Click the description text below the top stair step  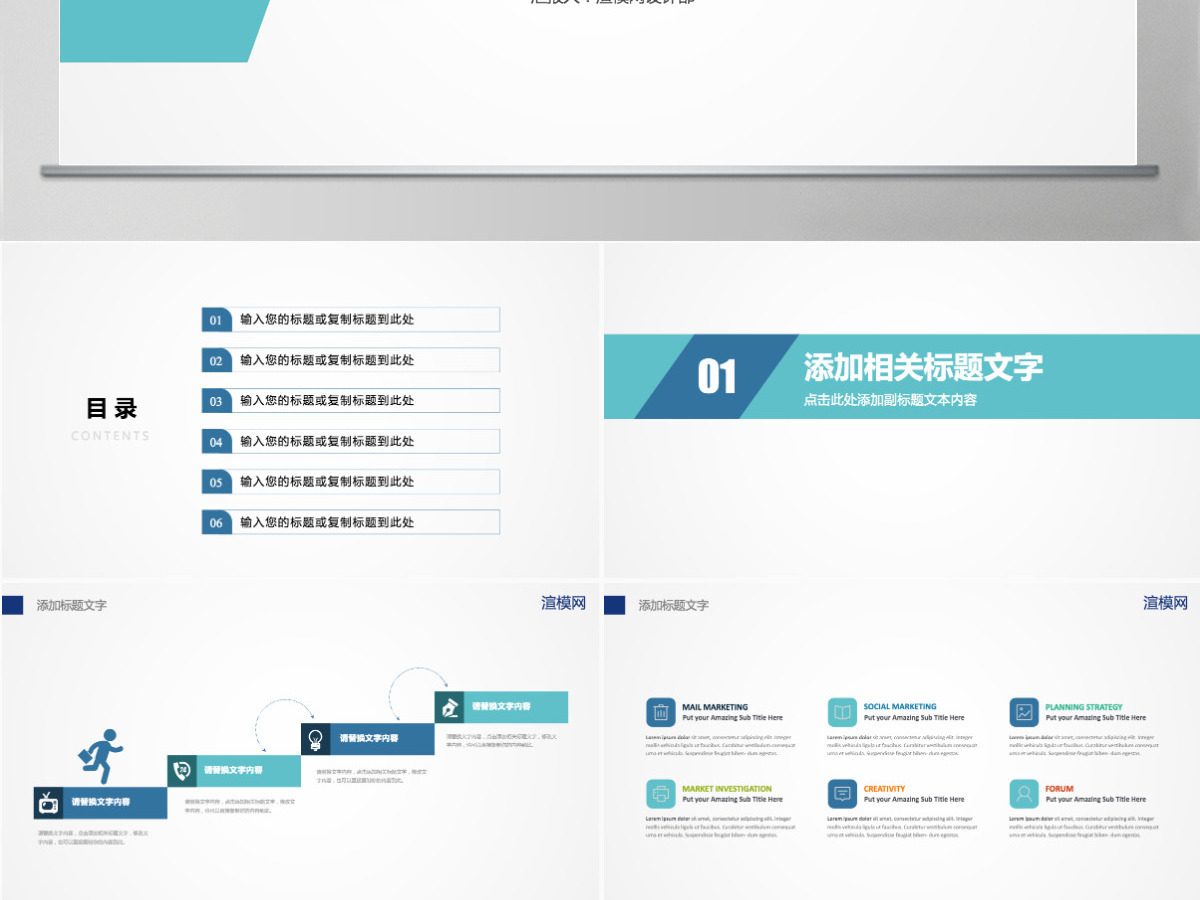502,740
